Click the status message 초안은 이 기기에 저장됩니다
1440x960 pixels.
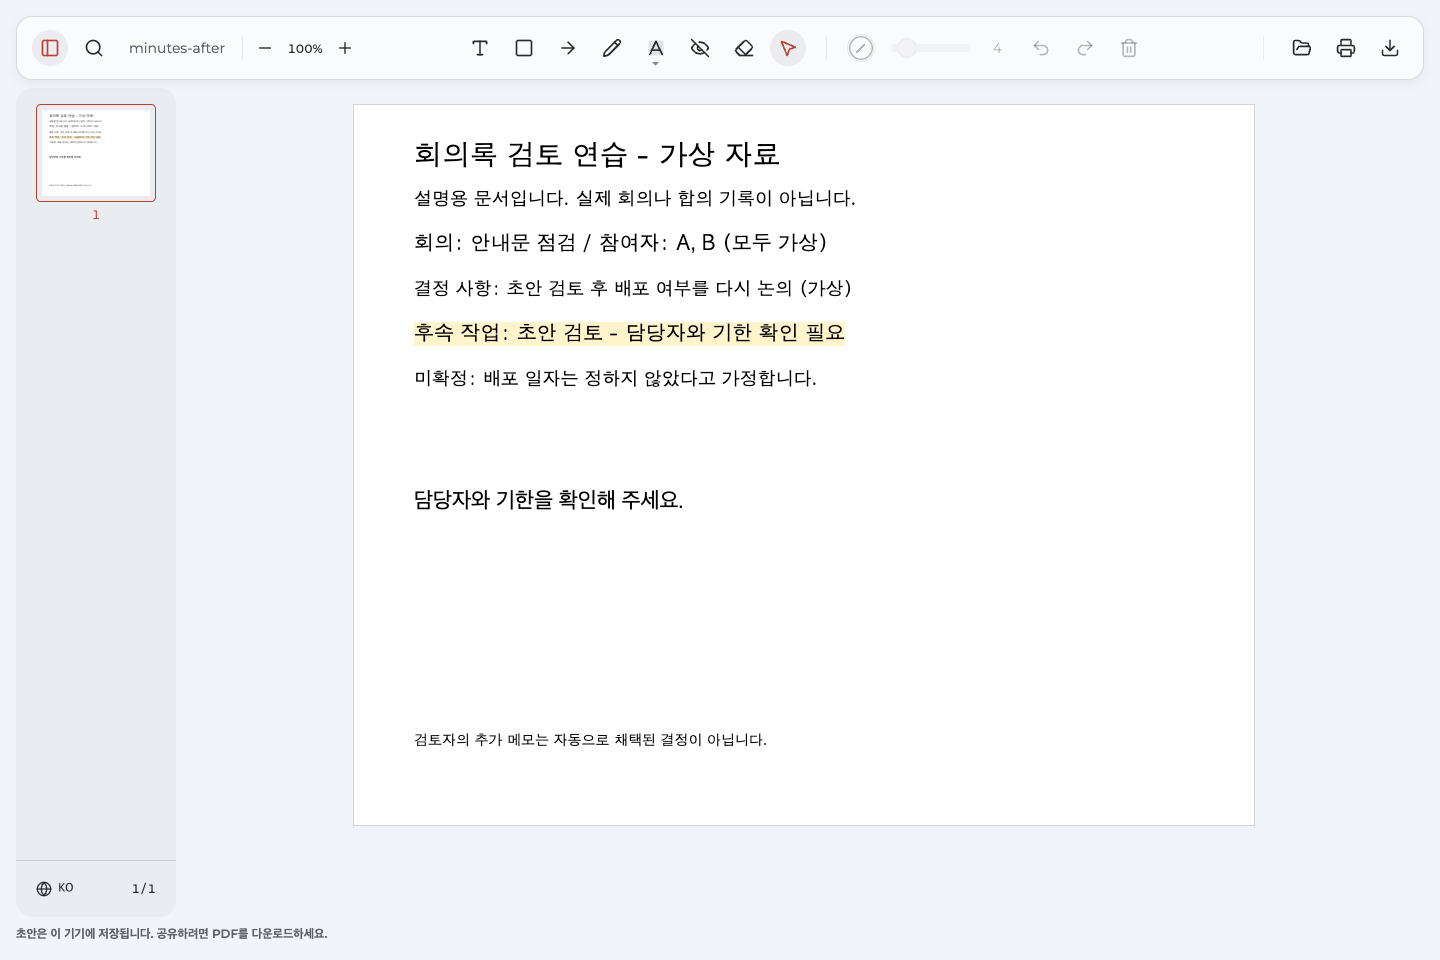click(x=171, y=934)
